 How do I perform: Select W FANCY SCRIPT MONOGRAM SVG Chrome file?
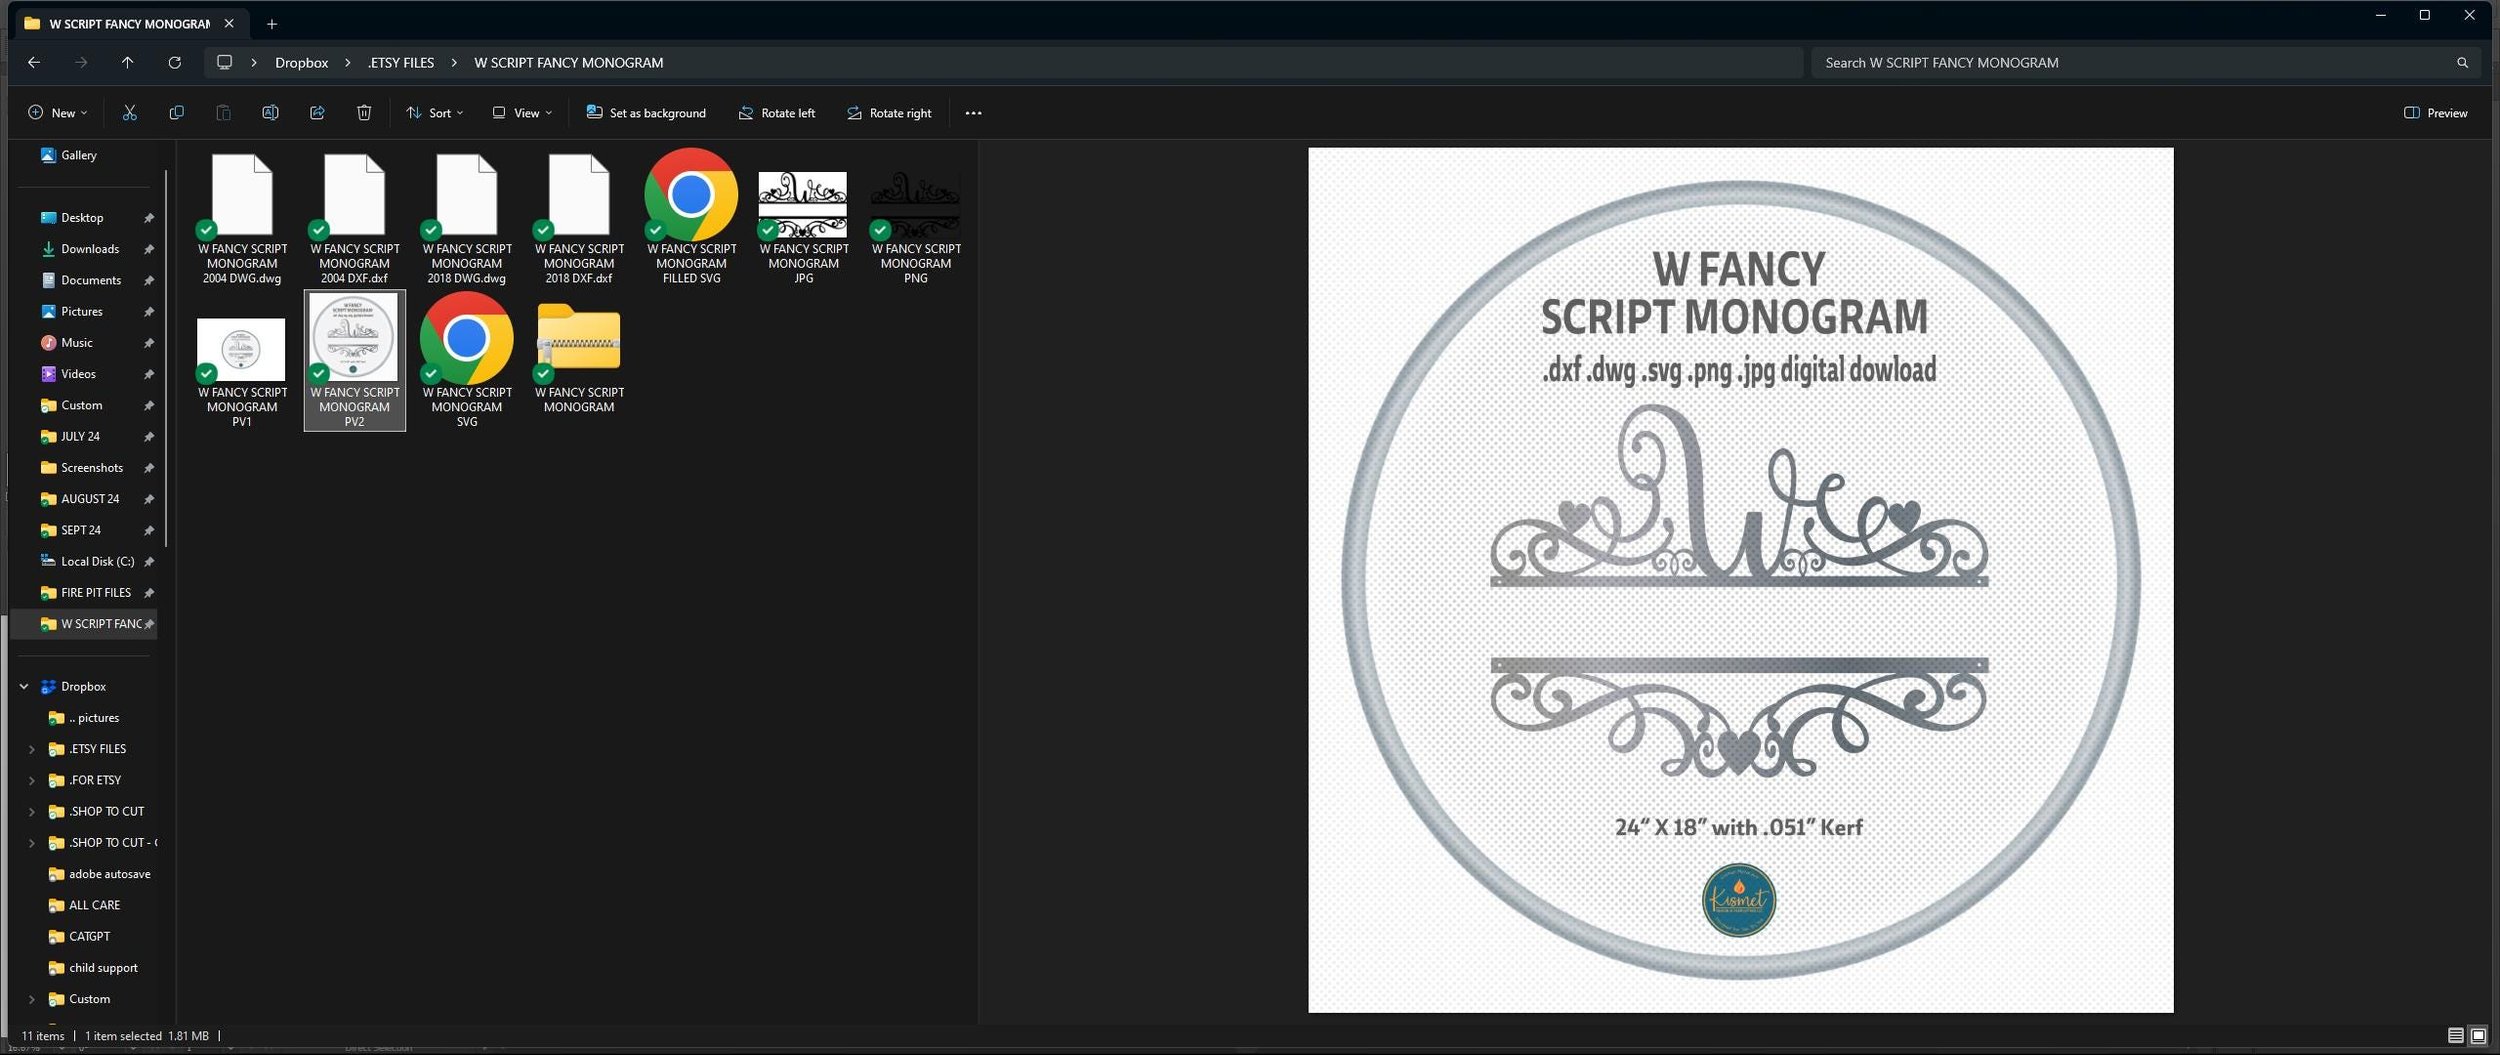(x=467, y=362)
